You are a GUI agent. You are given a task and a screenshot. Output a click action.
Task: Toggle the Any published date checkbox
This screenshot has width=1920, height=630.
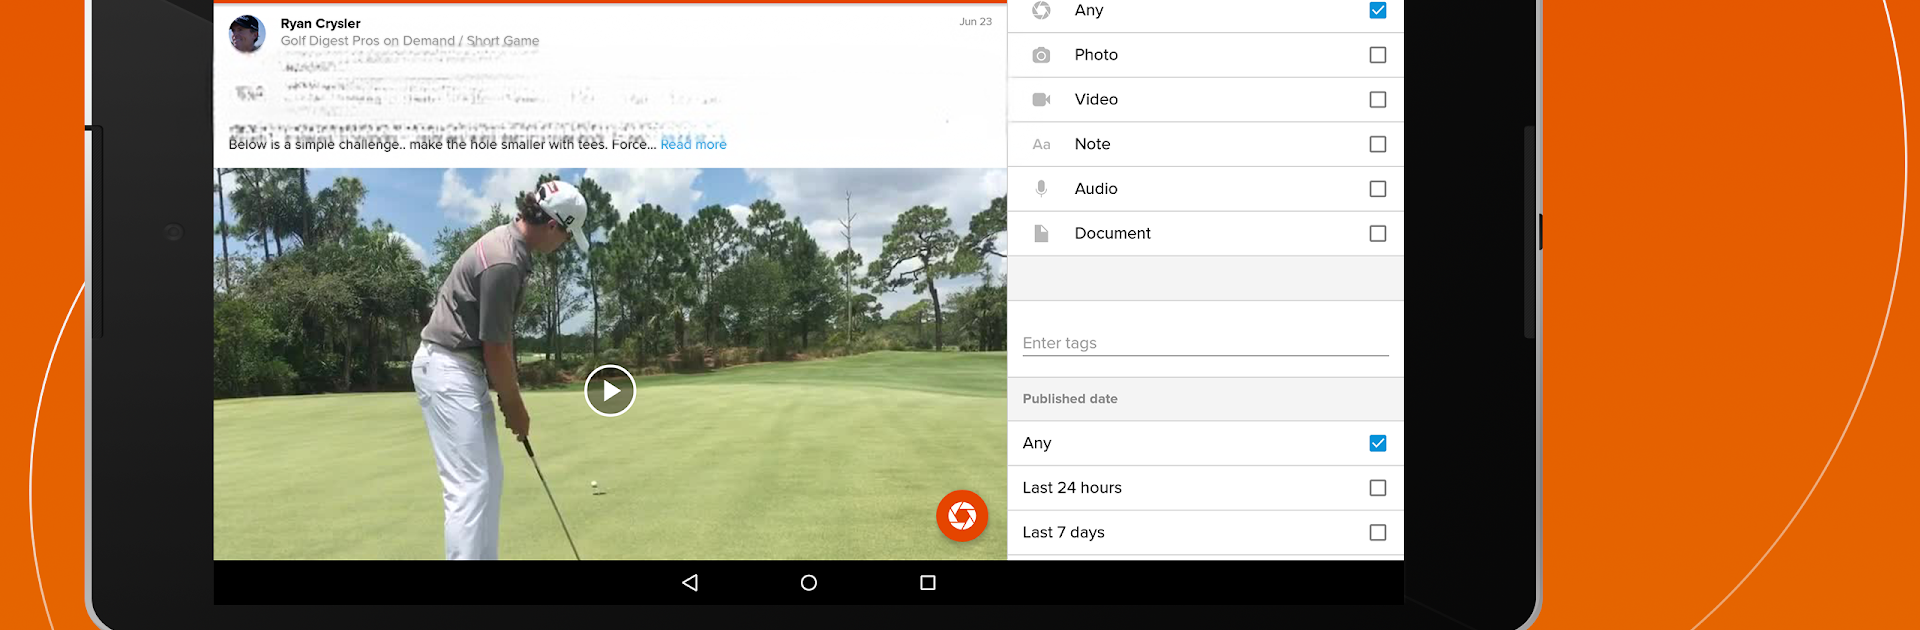[x=1378, y=443]
